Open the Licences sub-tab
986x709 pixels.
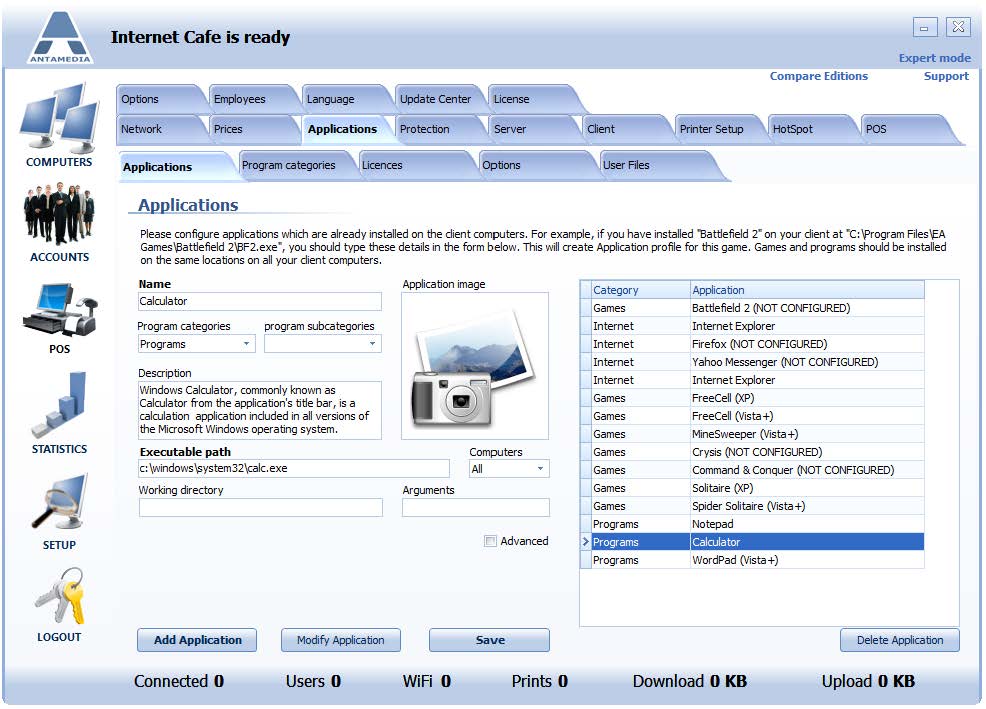(x=387, y=163)
